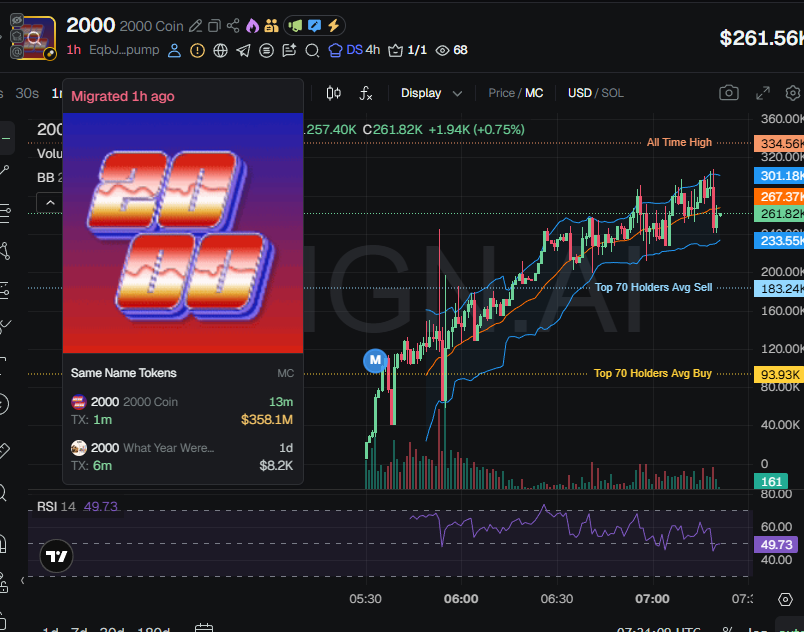The height and width of the screenshot is (632, 804).
Task: Select SOL as chart currency
Action: (x=612, y=93)
